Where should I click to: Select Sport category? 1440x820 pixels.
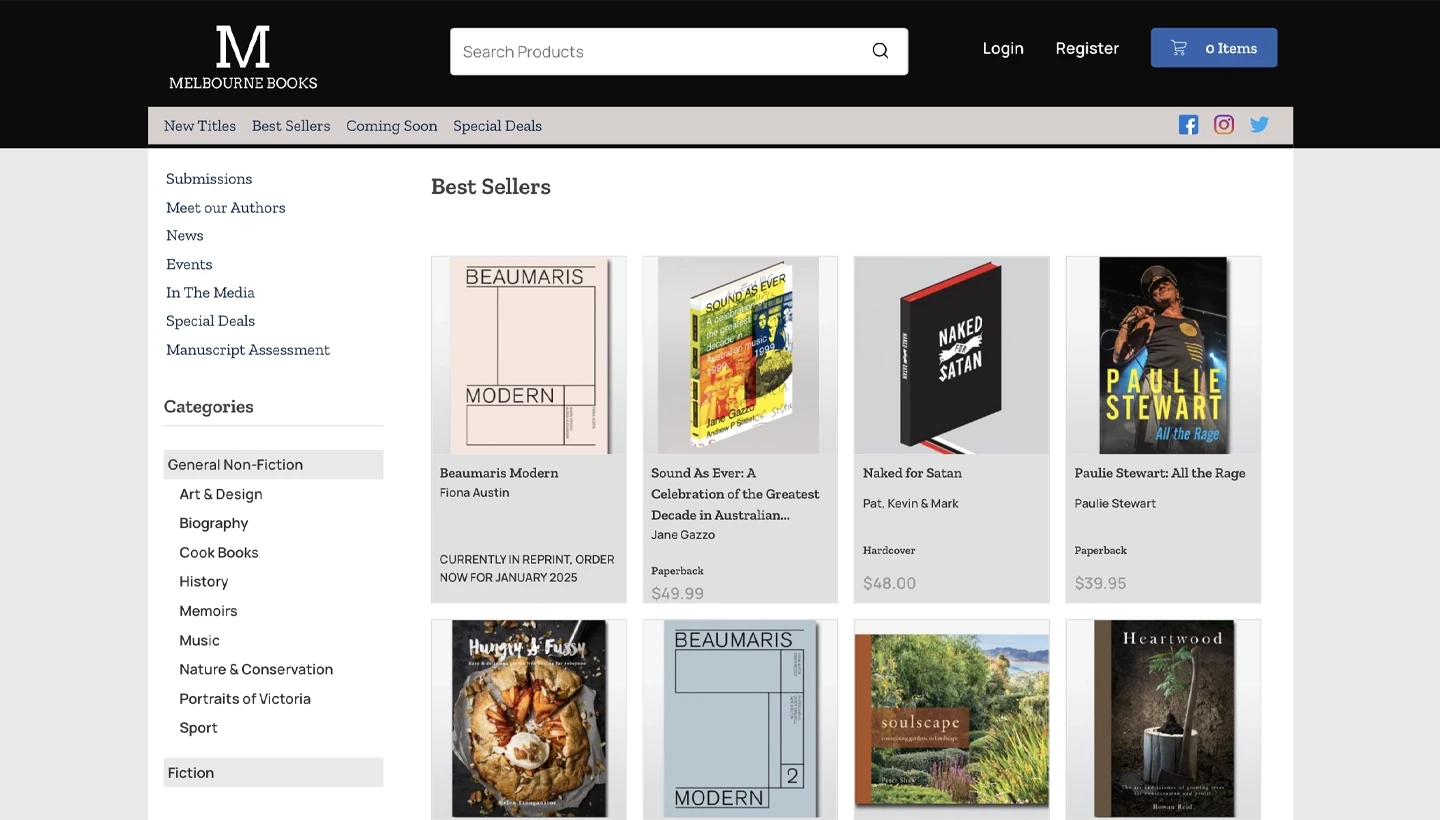coord(198,728)
